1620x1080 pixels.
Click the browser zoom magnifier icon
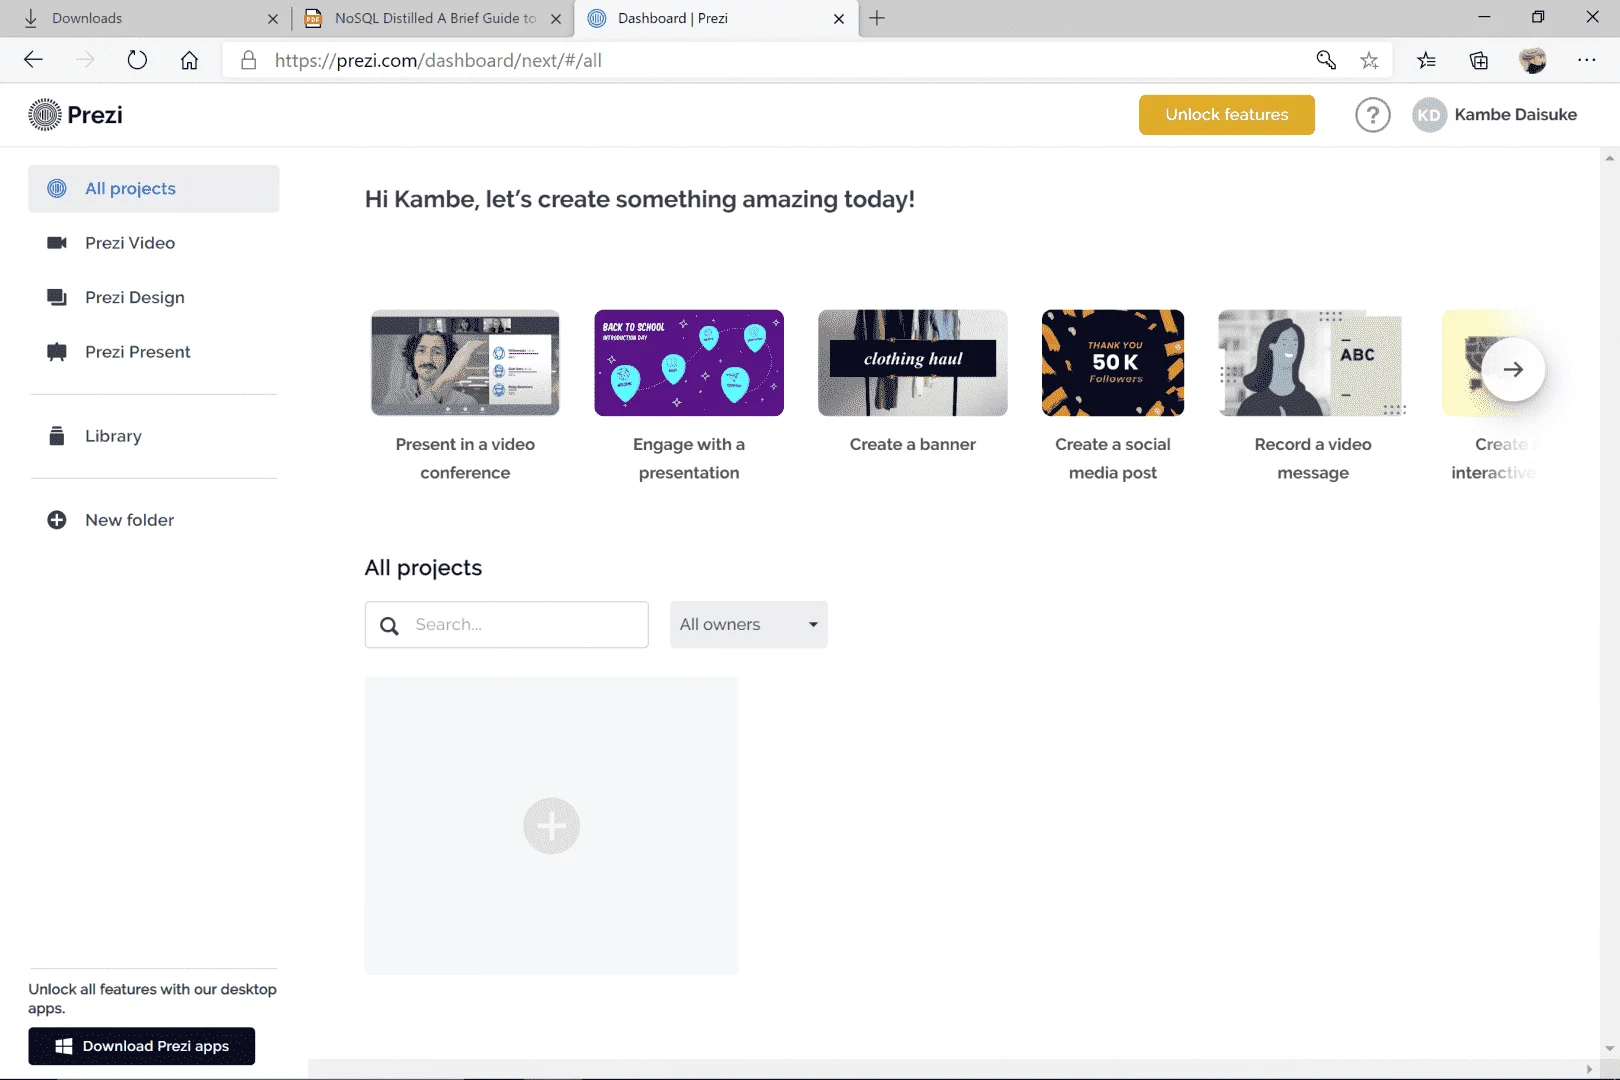1326,60
